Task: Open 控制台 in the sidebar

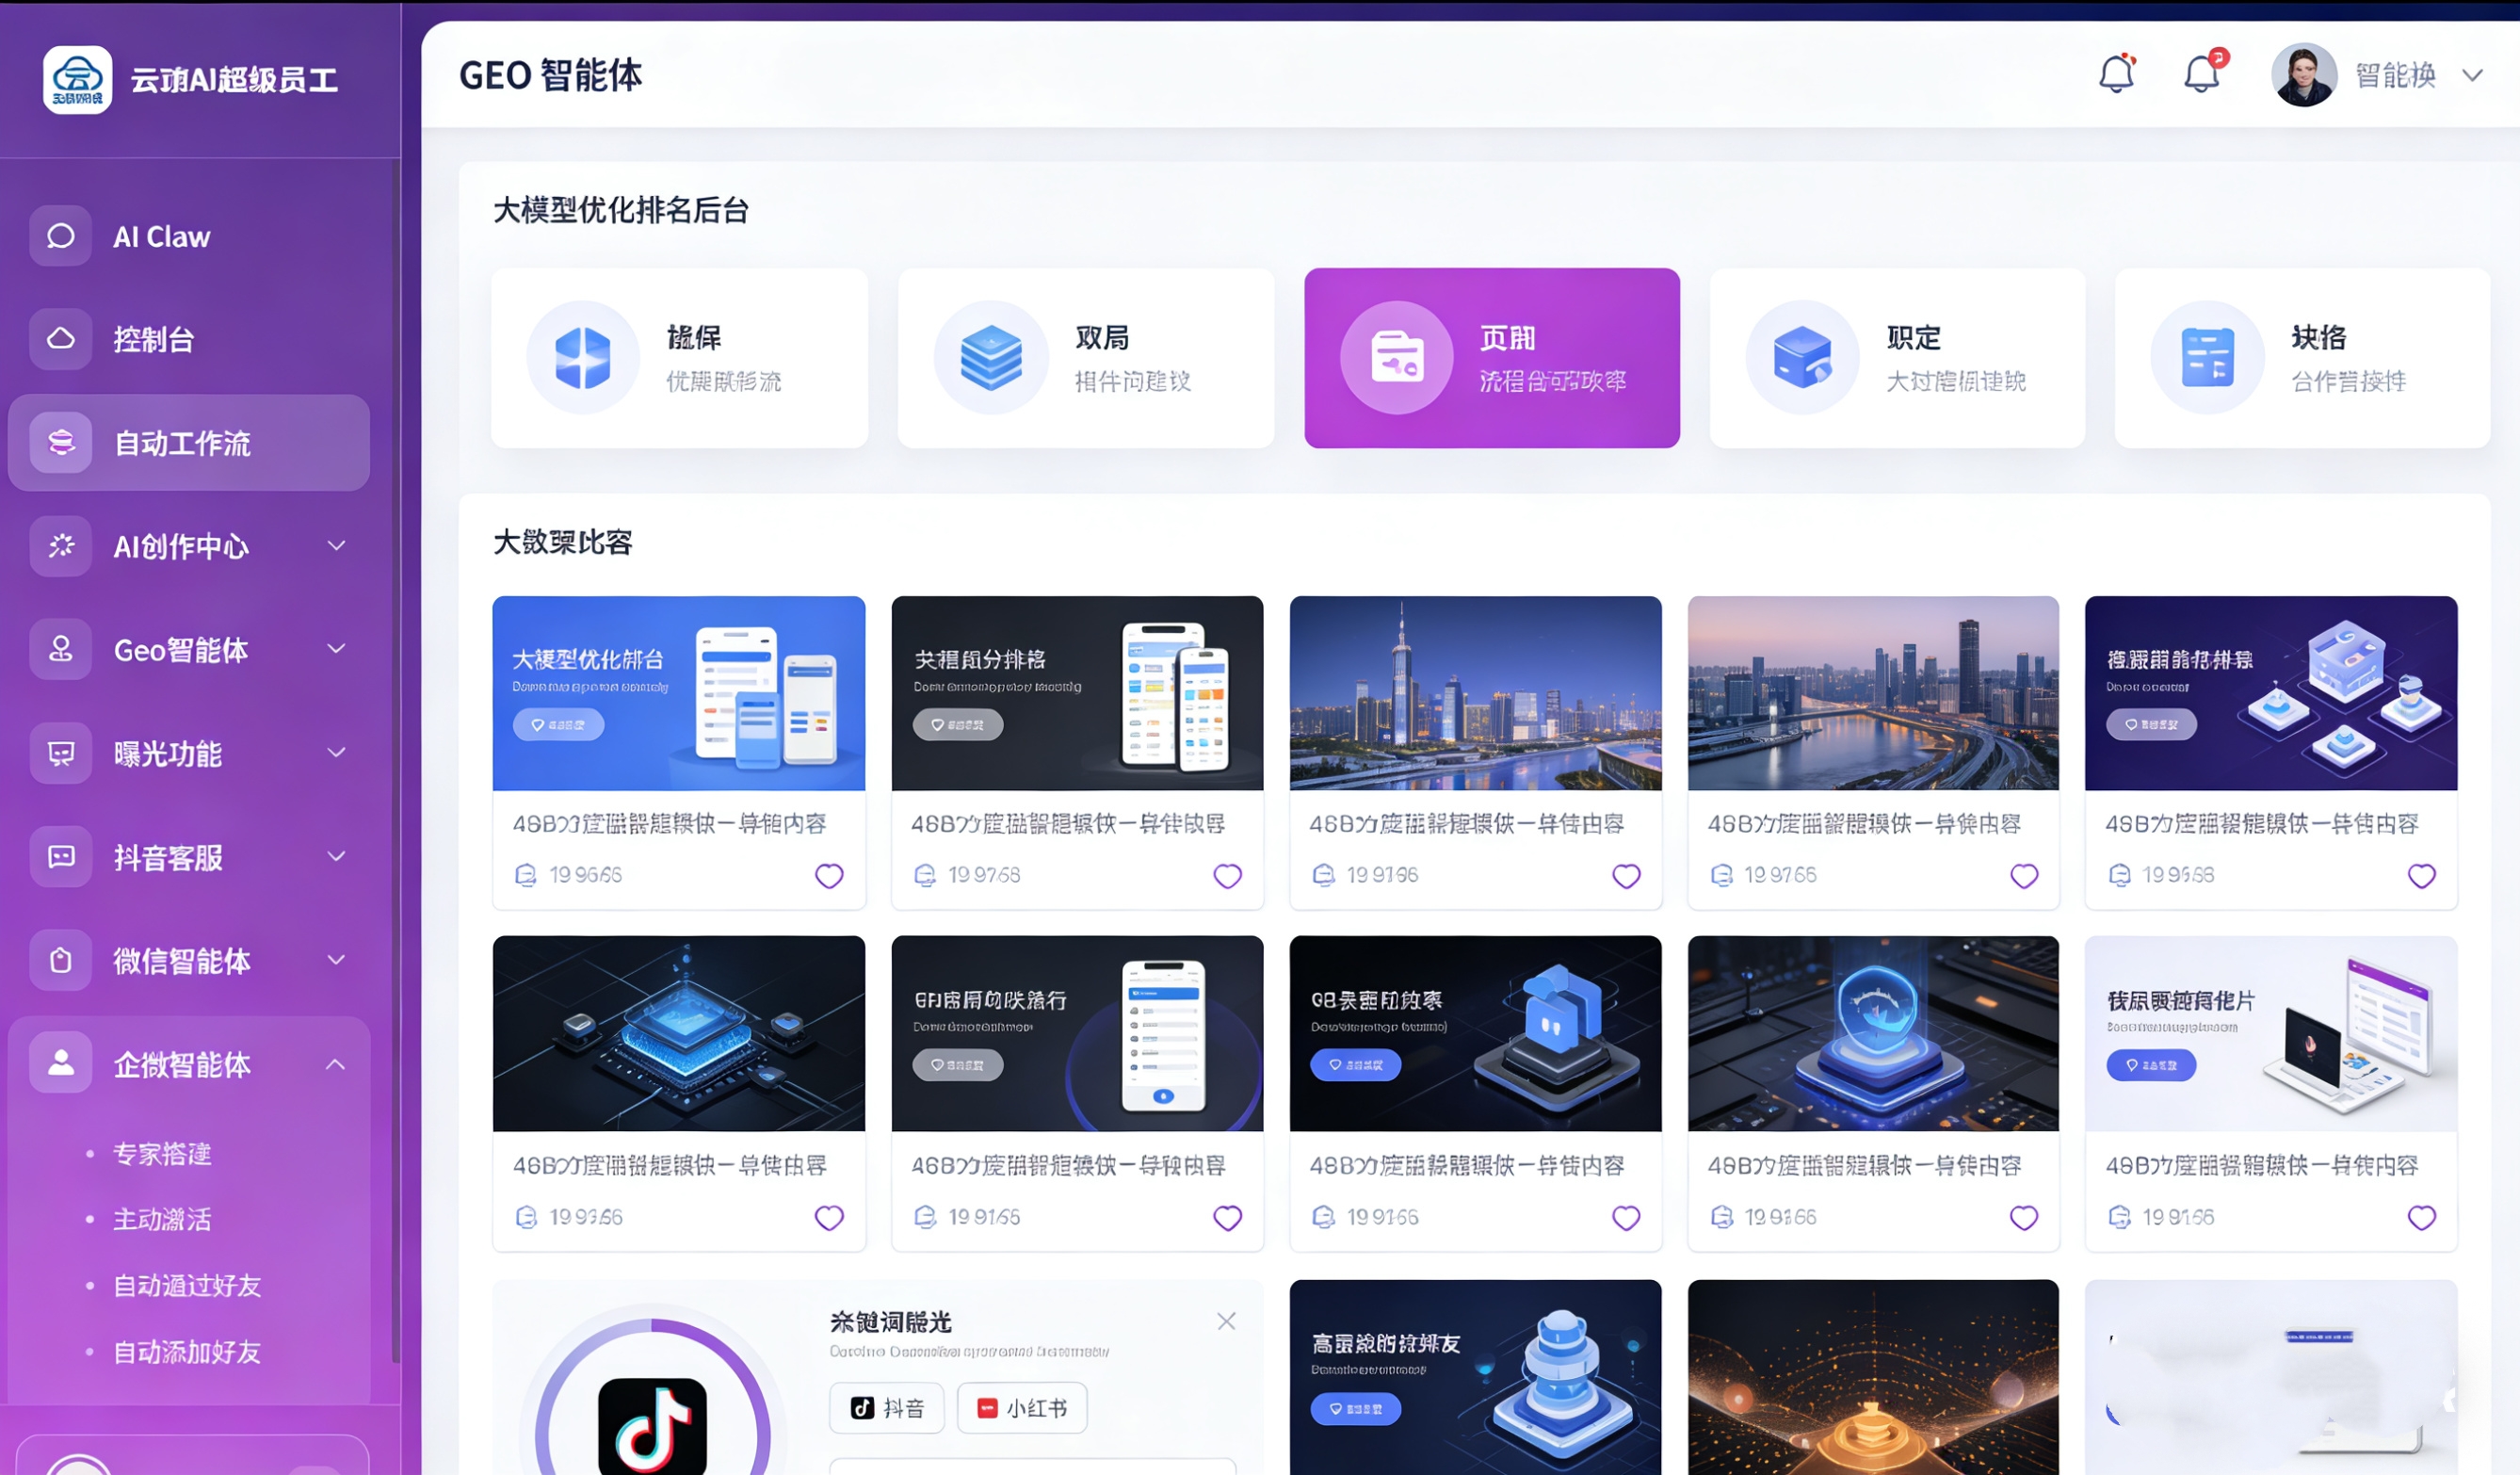Action: tap(189, 339)
